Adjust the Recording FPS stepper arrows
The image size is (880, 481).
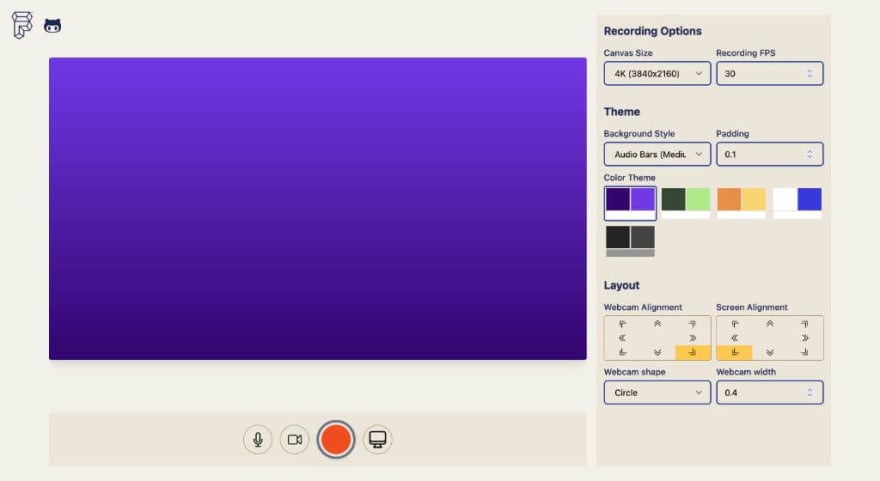tap(809, 74)
